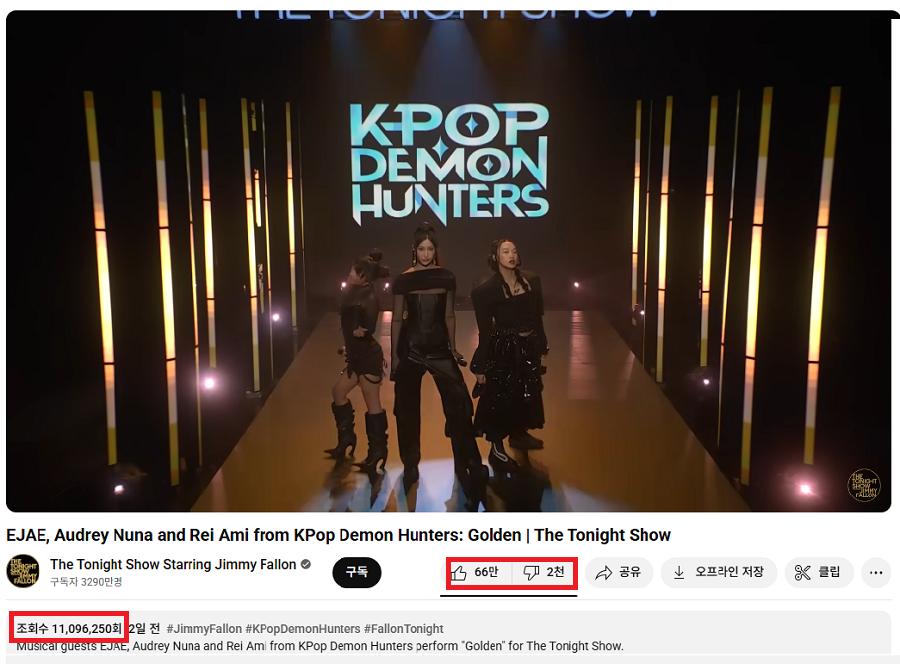900x664 pixels.
Task: Subscribe with the 구독 button
Action: [356, 572]
